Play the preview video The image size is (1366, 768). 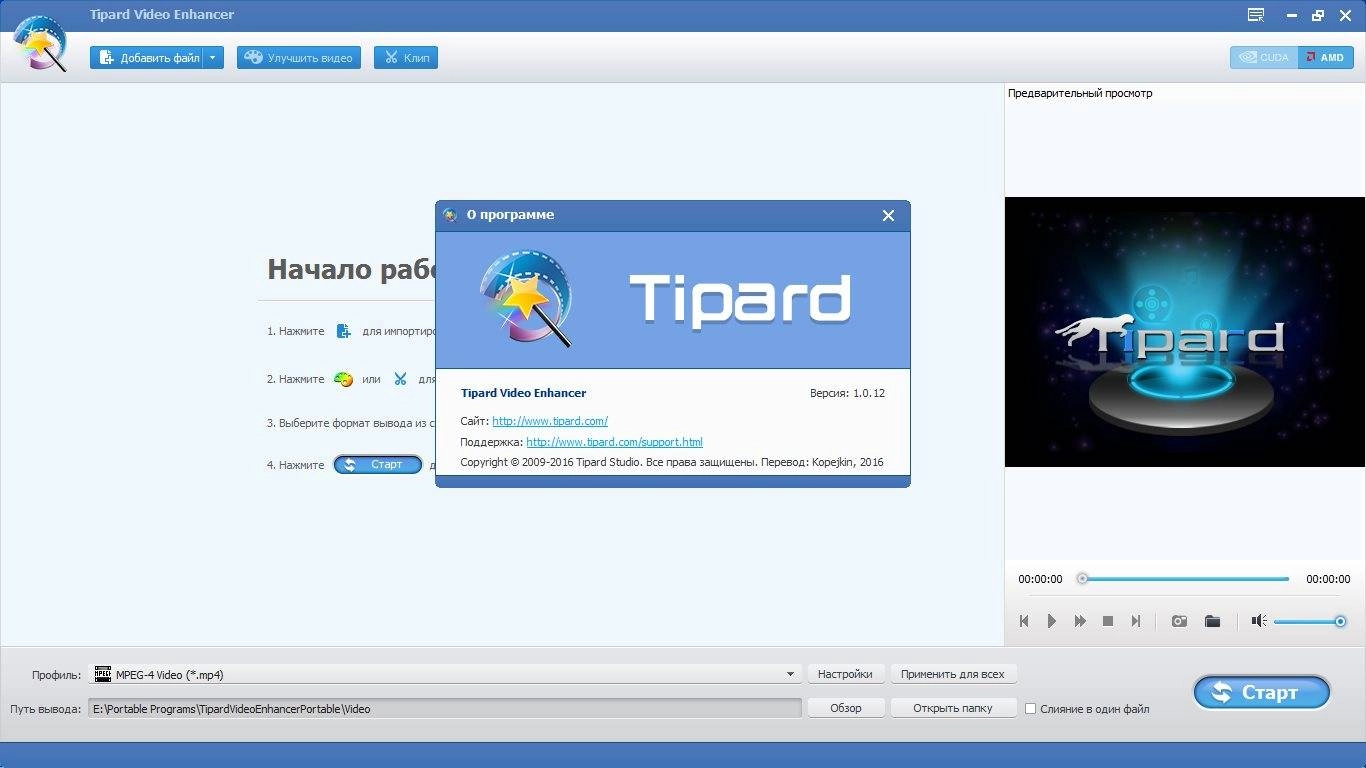point(1052,621)
